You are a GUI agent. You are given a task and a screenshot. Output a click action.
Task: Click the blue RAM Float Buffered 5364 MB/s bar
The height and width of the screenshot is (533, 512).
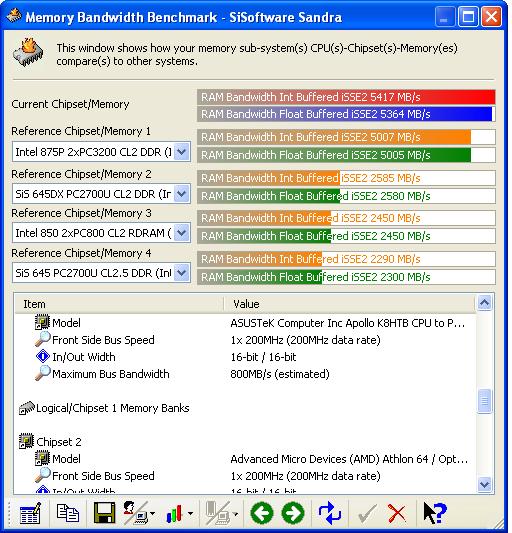coord(346,114)
